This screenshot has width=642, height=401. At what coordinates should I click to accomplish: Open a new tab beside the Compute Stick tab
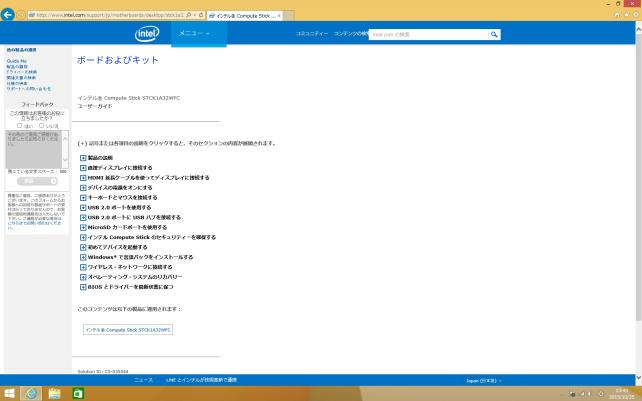pyautogui.click(x=289, y=16)
